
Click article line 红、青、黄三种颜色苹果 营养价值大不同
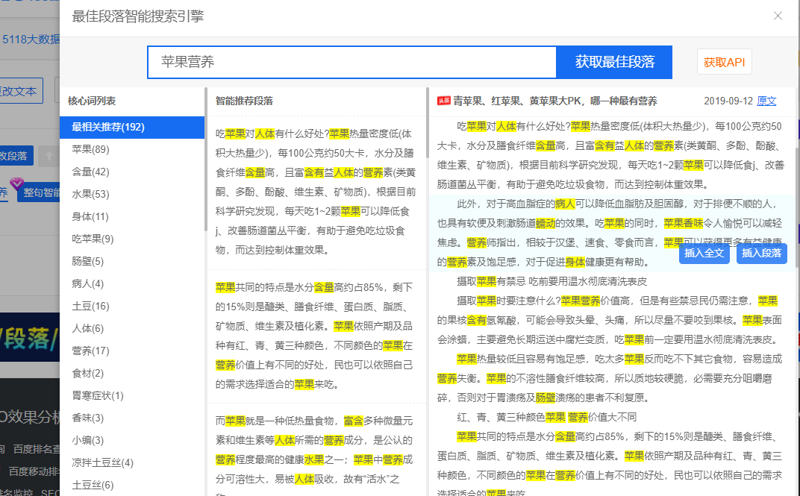546,417
